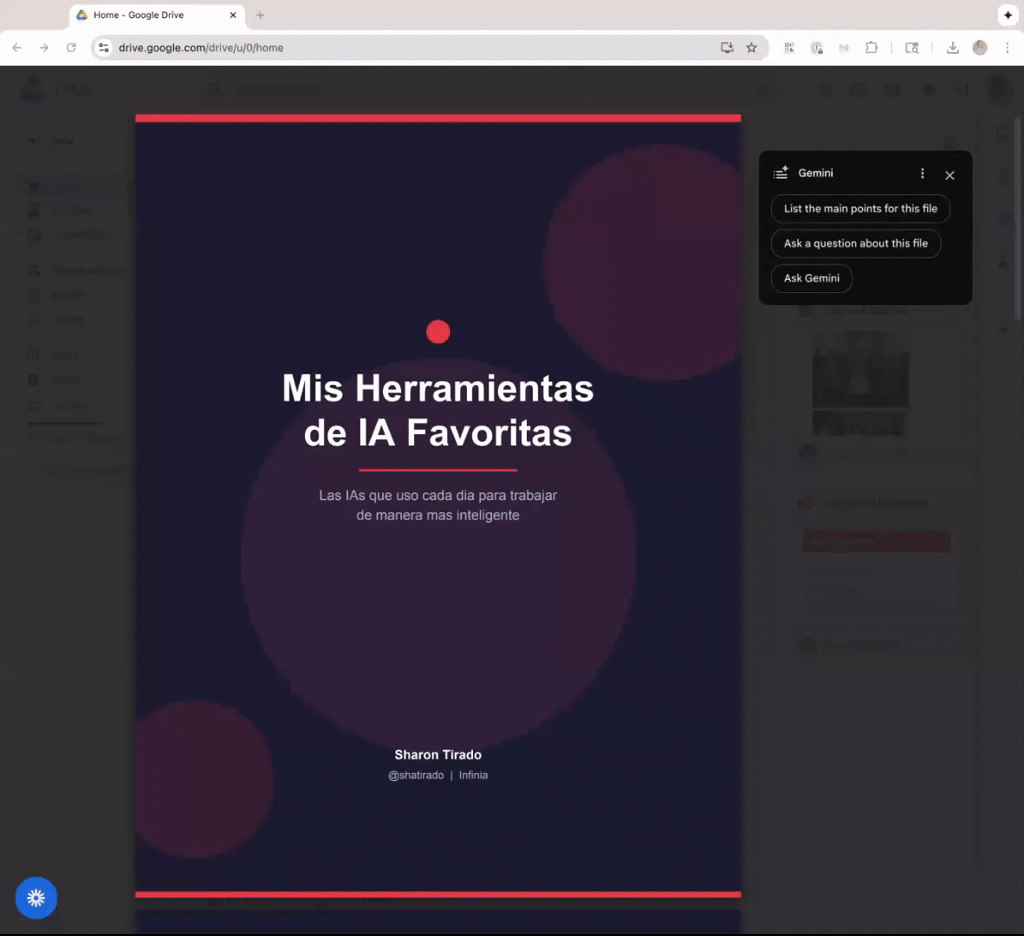Click the List the main points for this file button
The image size is (1024, 936).
[860, 208]
